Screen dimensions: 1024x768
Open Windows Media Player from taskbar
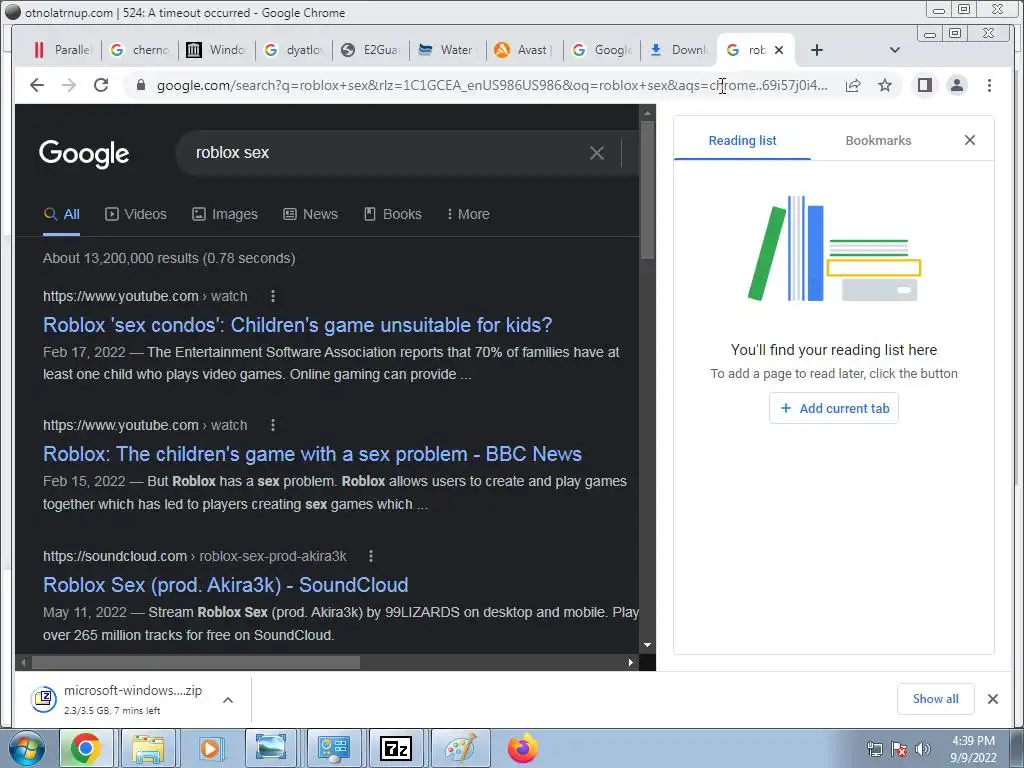(x=210, y=748)
